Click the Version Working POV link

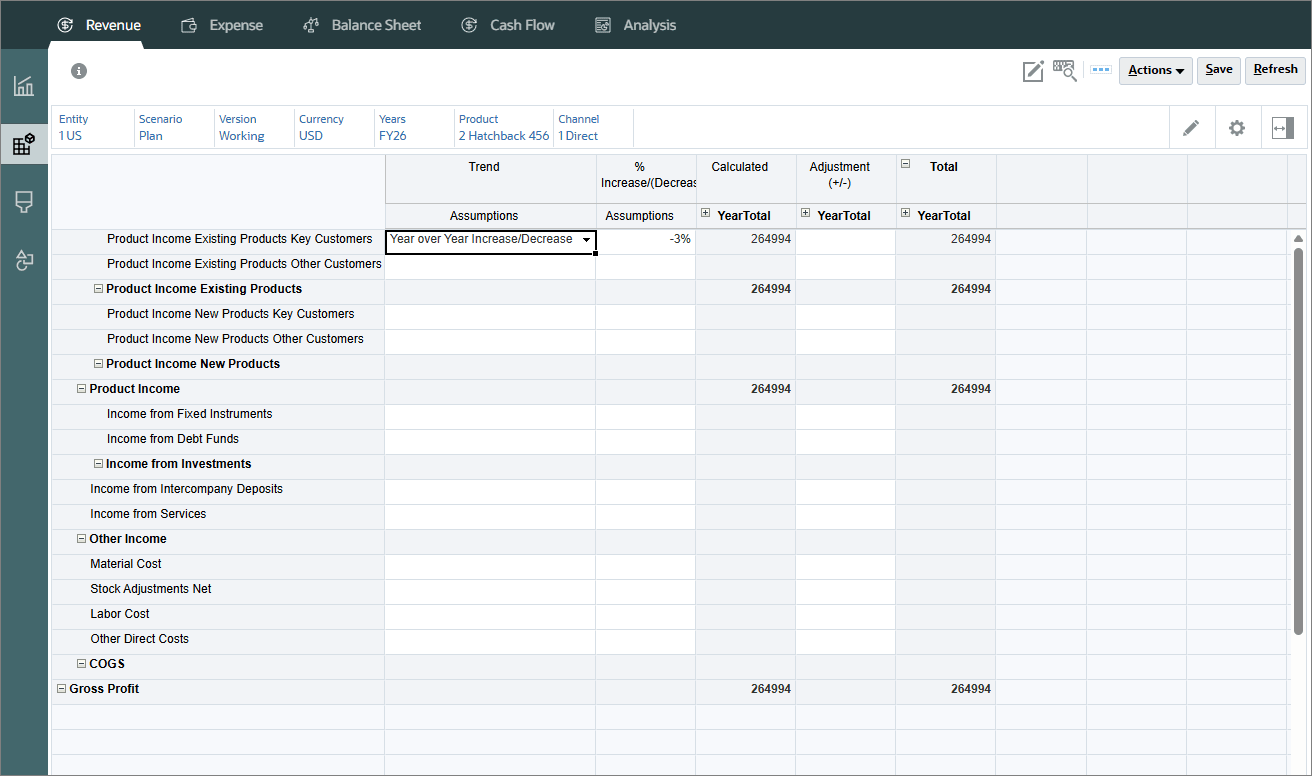click(x=241, y=127)
